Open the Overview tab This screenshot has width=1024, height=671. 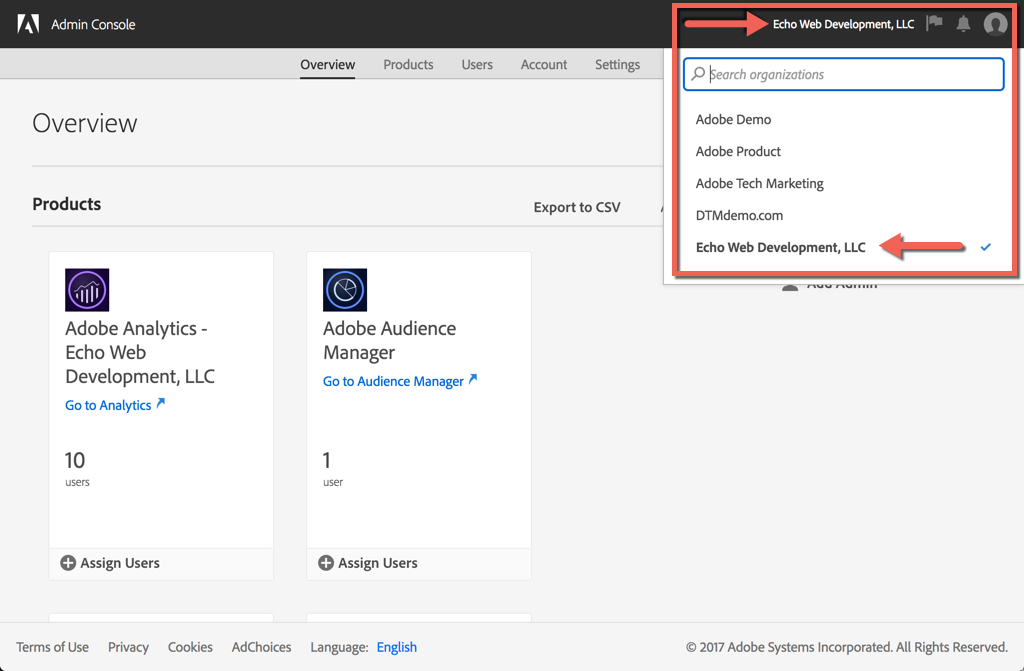328,64
